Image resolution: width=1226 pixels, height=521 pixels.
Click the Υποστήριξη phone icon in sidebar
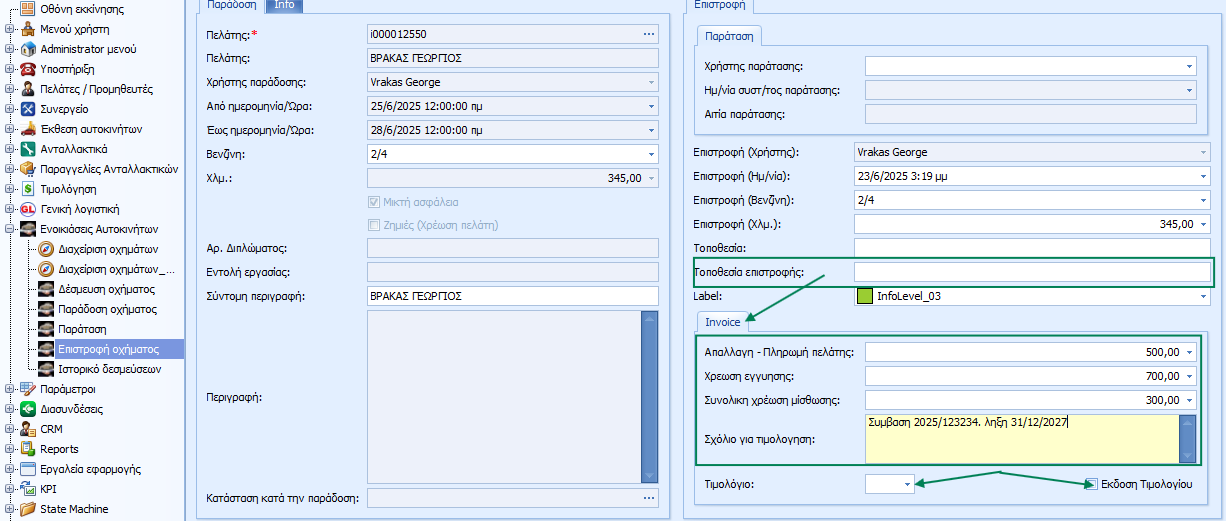coord(29,69)
